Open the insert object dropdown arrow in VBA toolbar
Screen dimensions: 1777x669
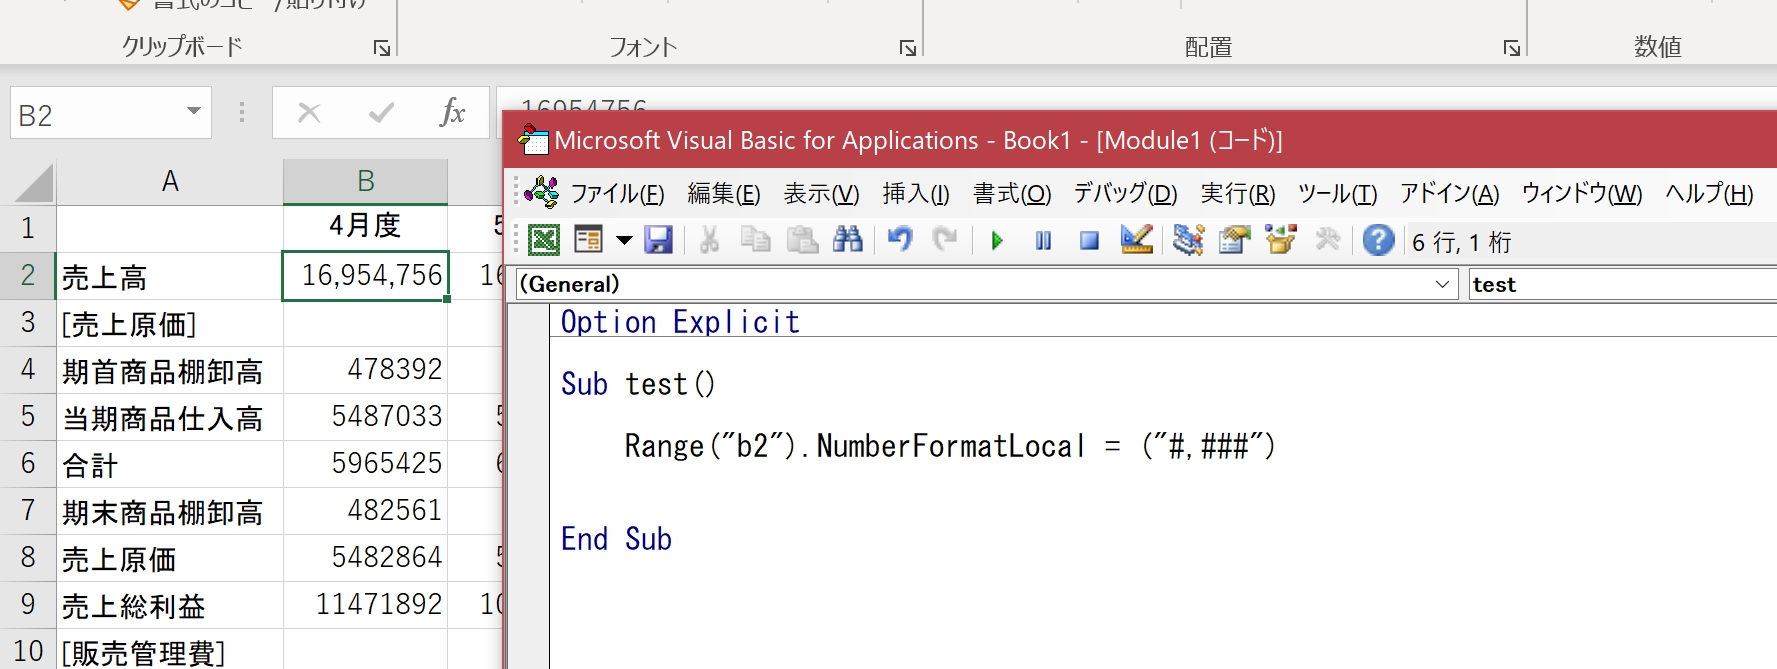(x=624, y=240)
